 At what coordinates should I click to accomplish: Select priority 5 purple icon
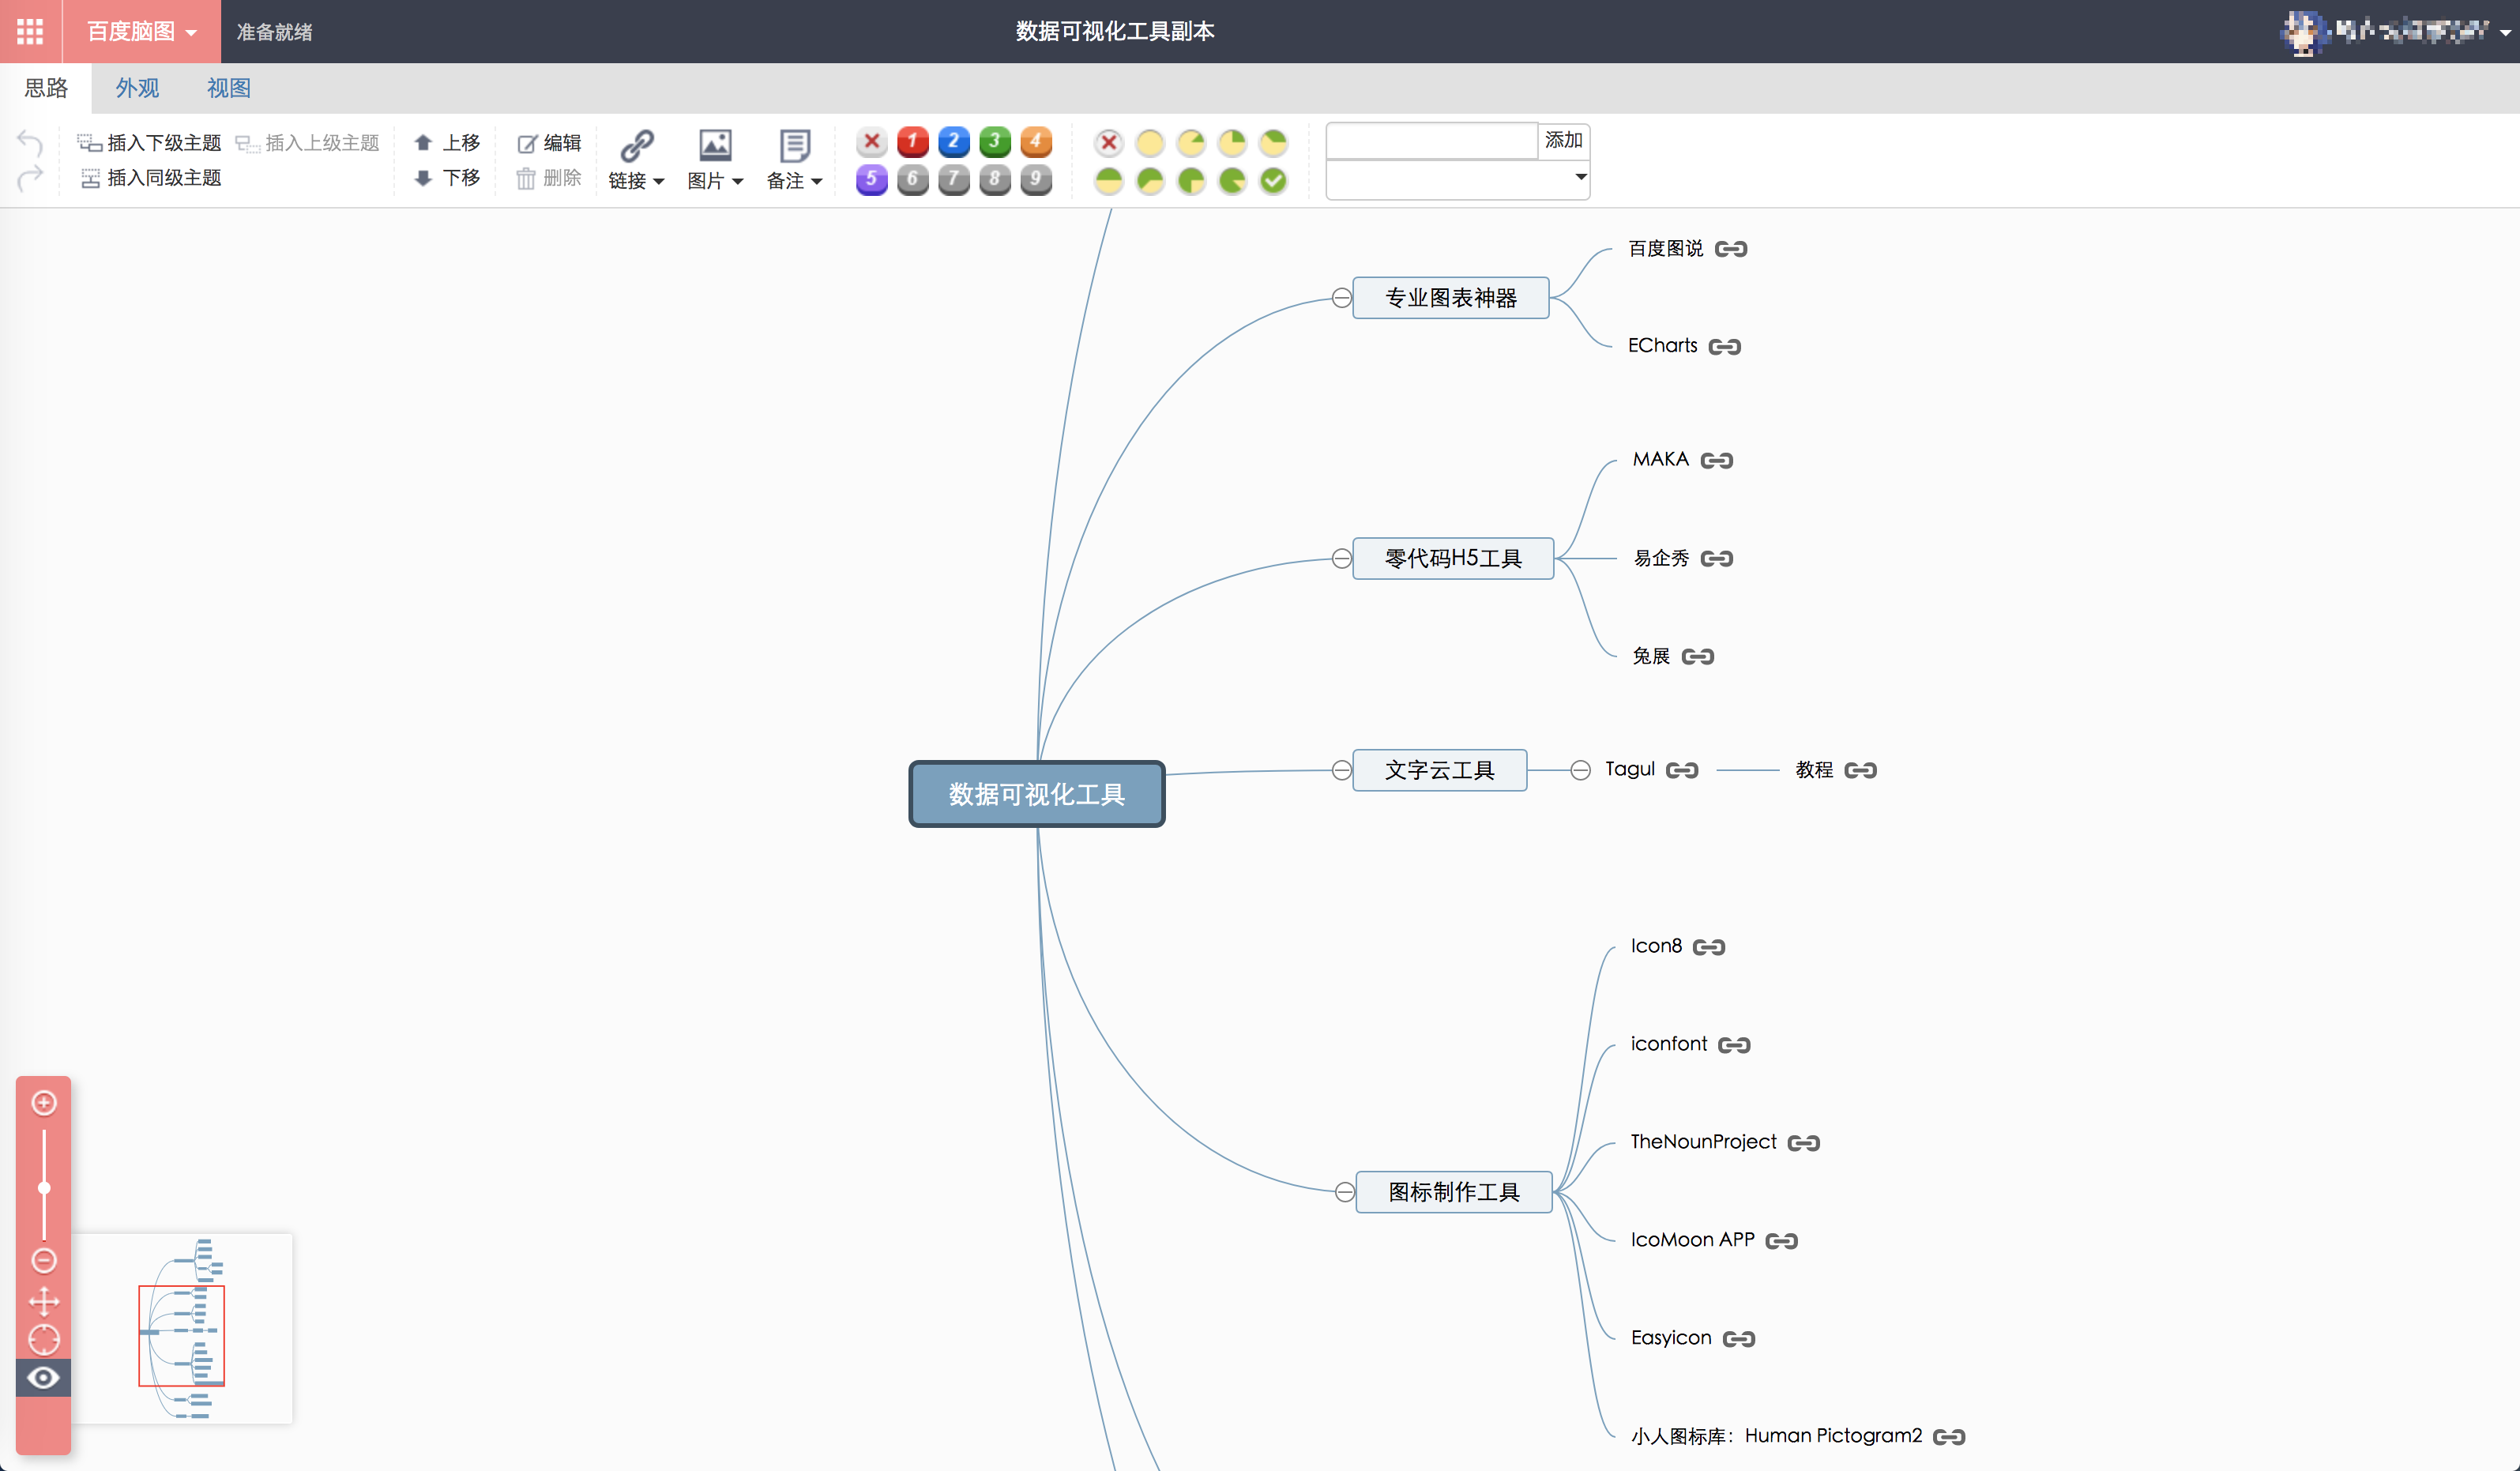(871, 180)
